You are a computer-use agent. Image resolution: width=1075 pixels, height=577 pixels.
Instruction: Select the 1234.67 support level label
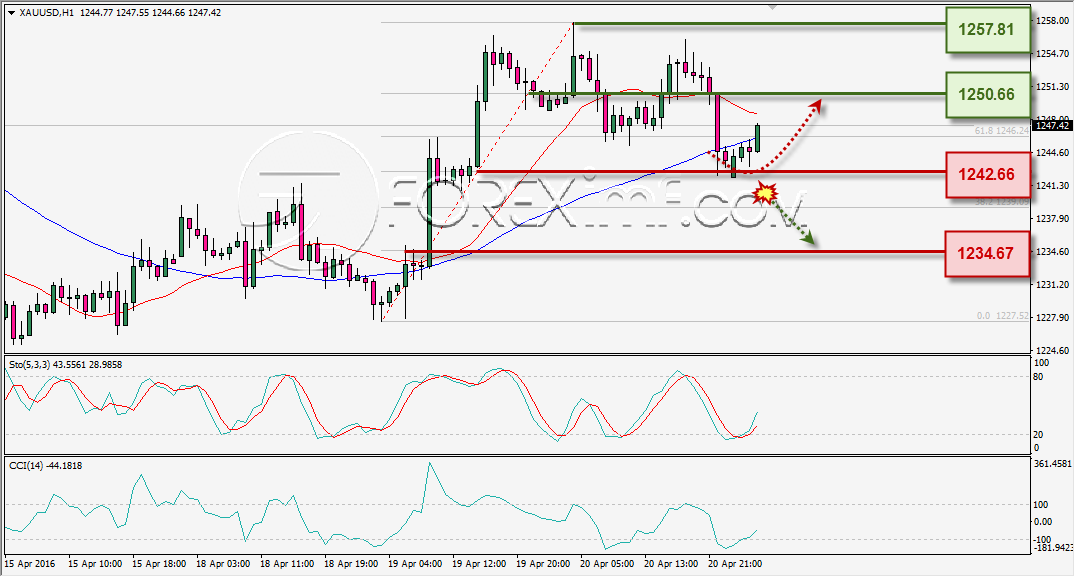click(987, 254)
